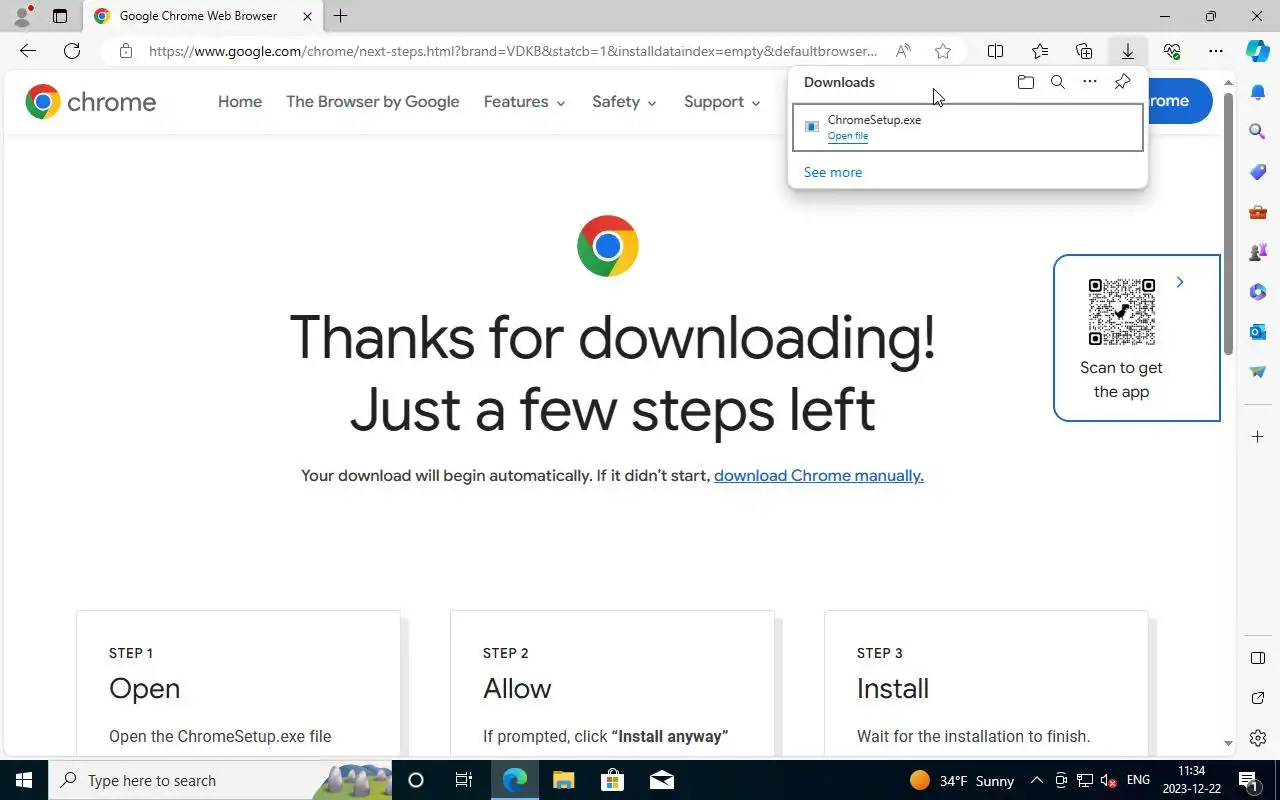Click the Read aloud icon
1280x800 pixels.
click(x=903, y=51)
